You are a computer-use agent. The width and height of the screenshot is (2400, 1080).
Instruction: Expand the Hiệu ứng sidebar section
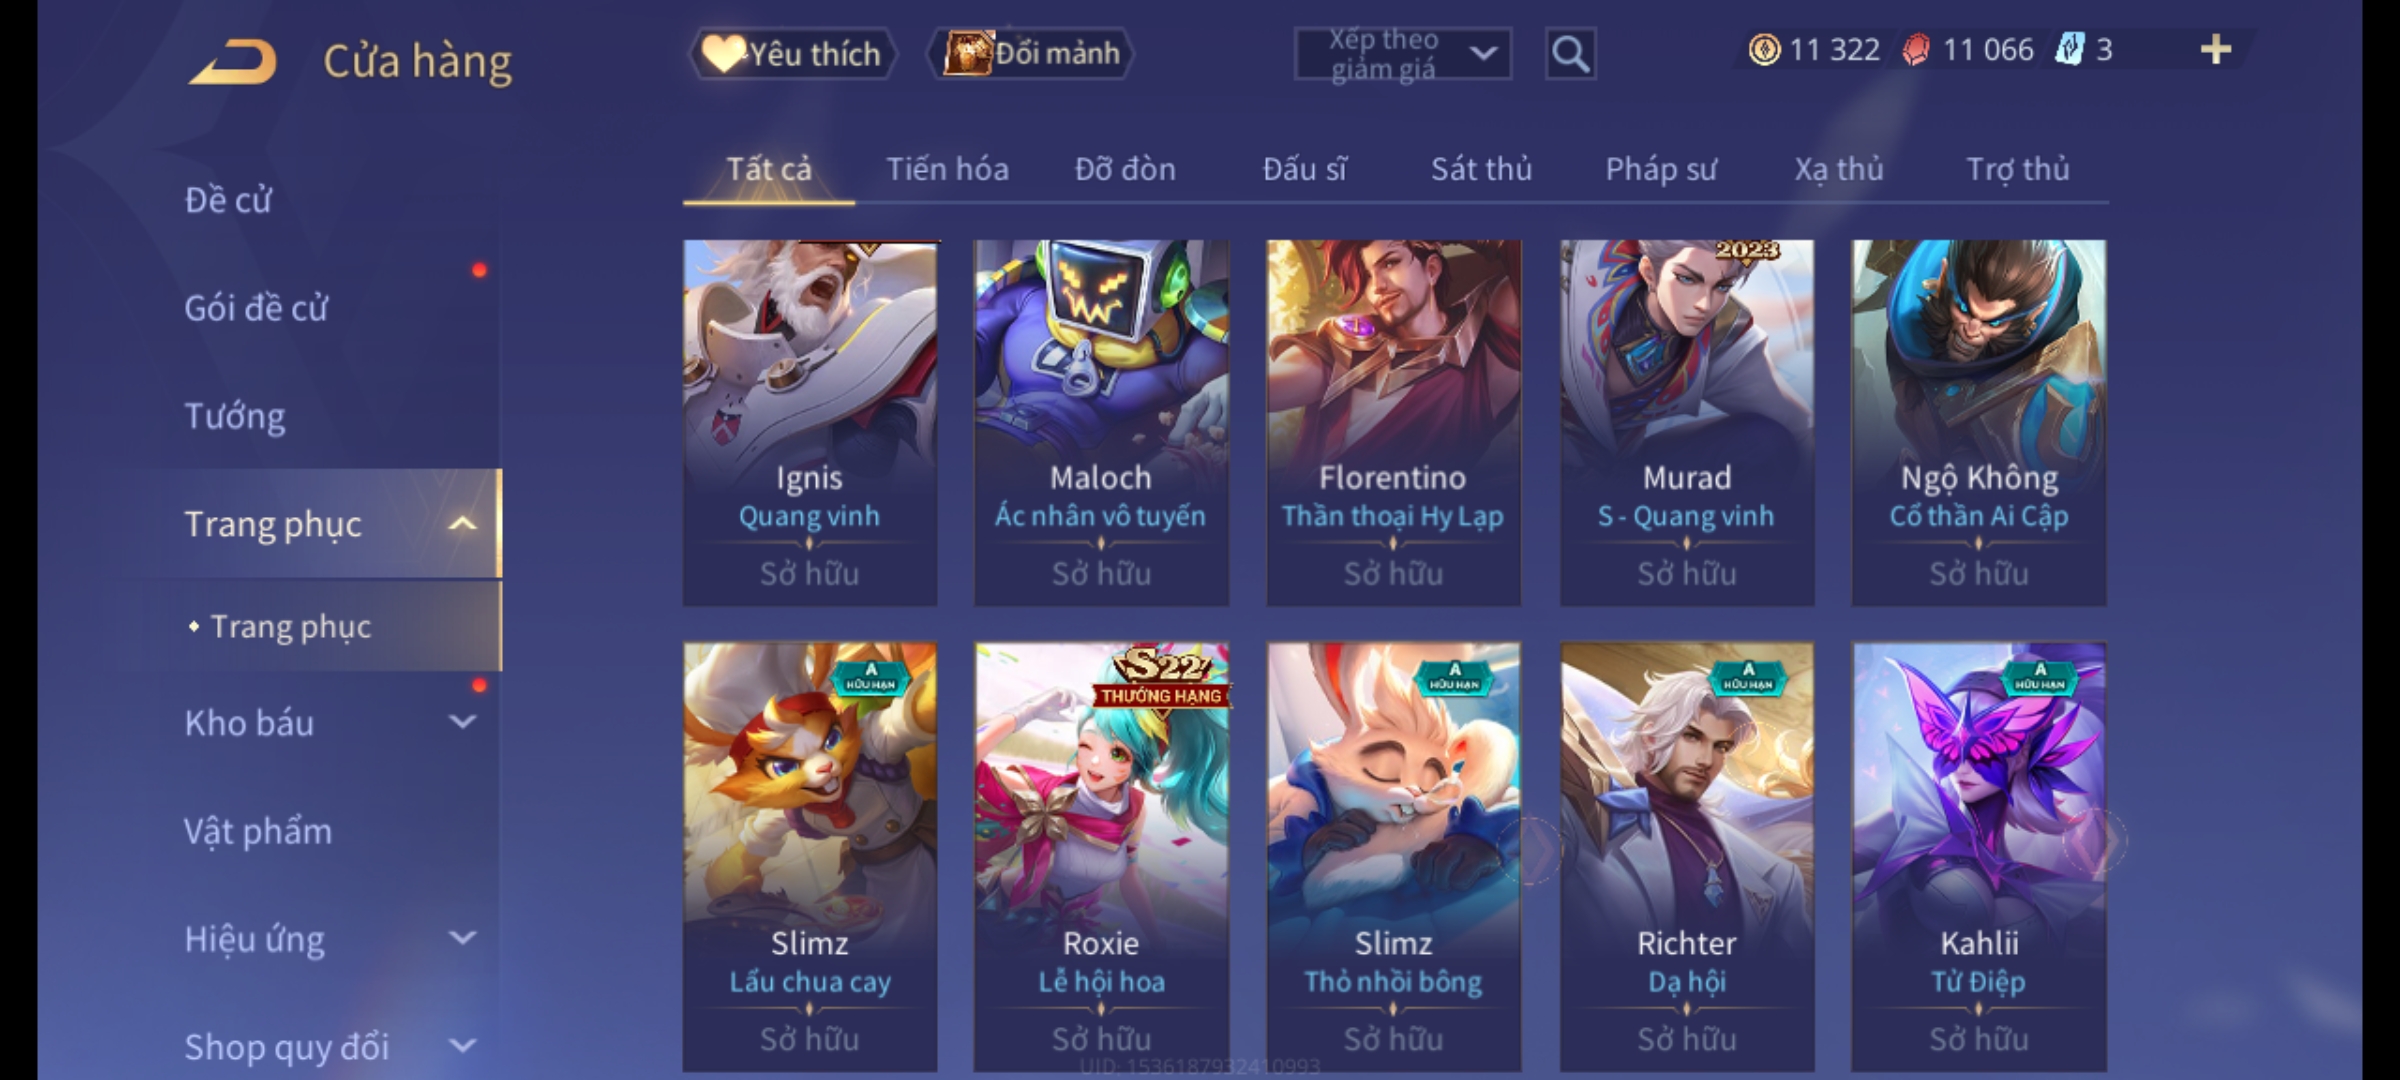[x=462, y=938]
